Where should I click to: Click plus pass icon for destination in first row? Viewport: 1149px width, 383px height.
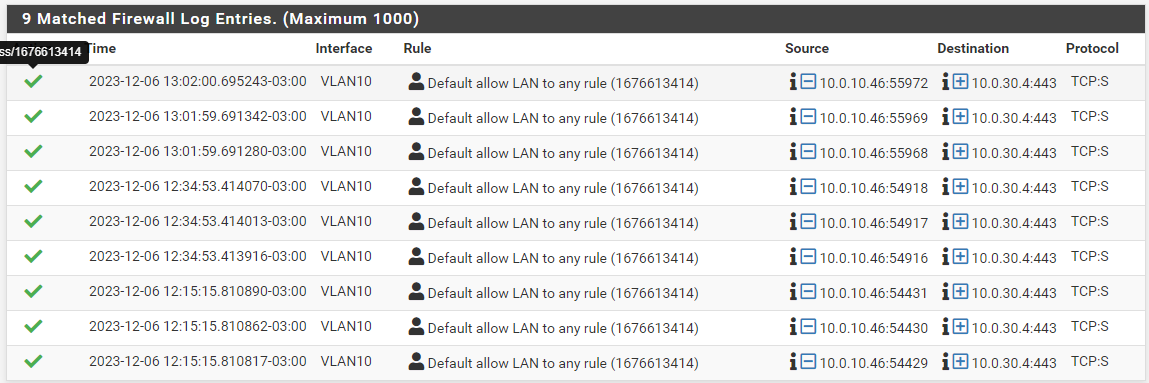[x=961, y=82]
